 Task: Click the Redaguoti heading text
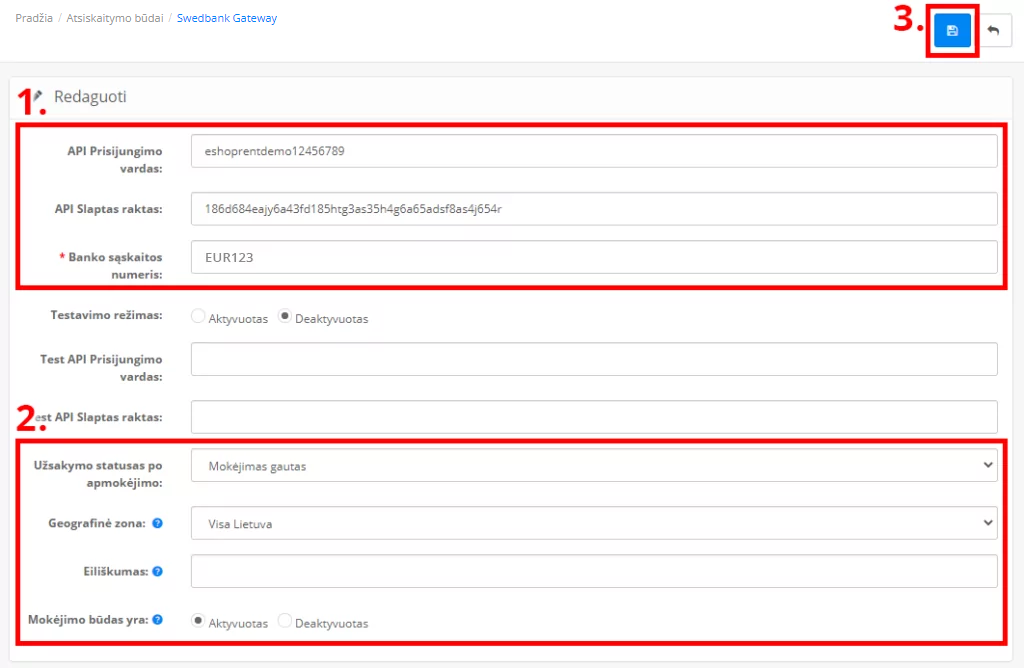[90, 97]
